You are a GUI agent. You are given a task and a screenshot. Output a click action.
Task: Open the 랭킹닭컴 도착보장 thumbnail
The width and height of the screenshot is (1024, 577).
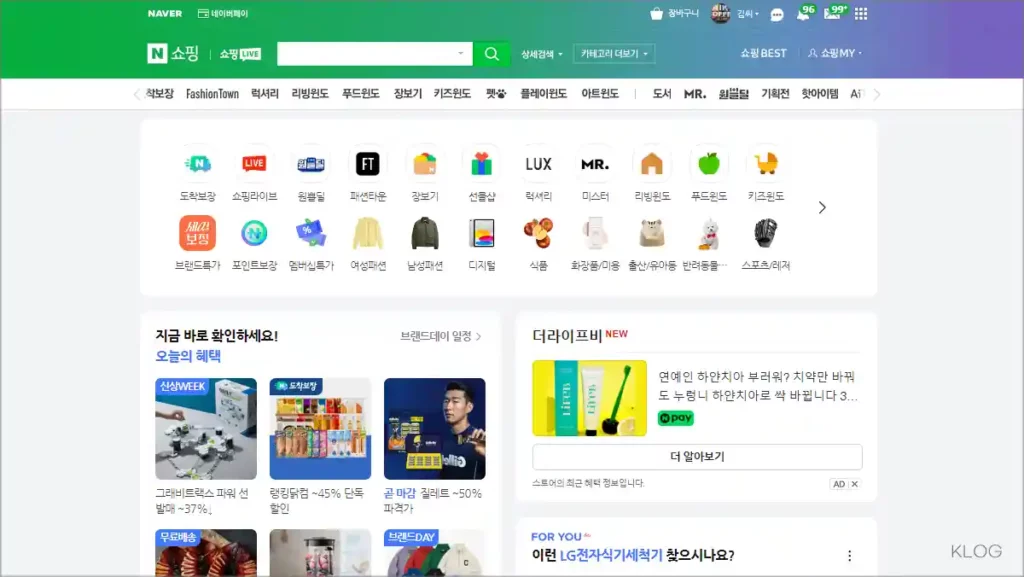(x=320, y=429)
